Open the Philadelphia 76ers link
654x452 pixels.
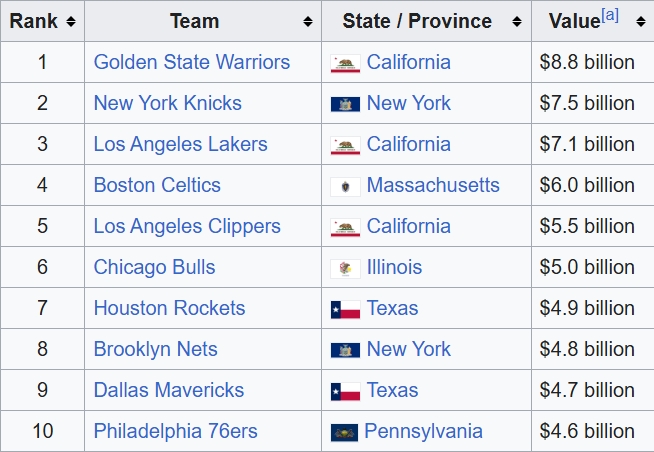[x=175, y=431]
